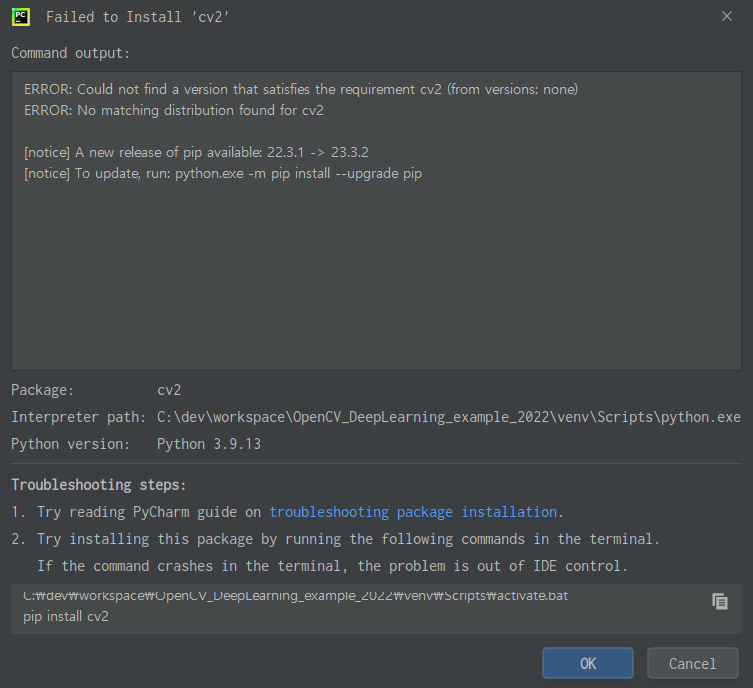
Task: Click the 'out of IDE control' sentence
Action: [x=332, y=566]
